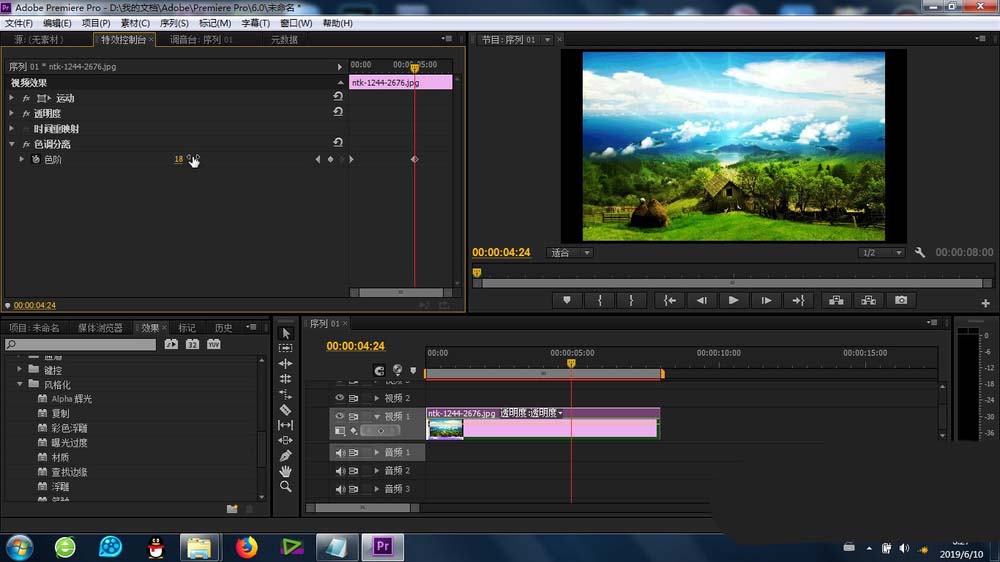Toggle the 色调分离 fx switch
Screen dimensions: 1000x562
coord(26,144)
